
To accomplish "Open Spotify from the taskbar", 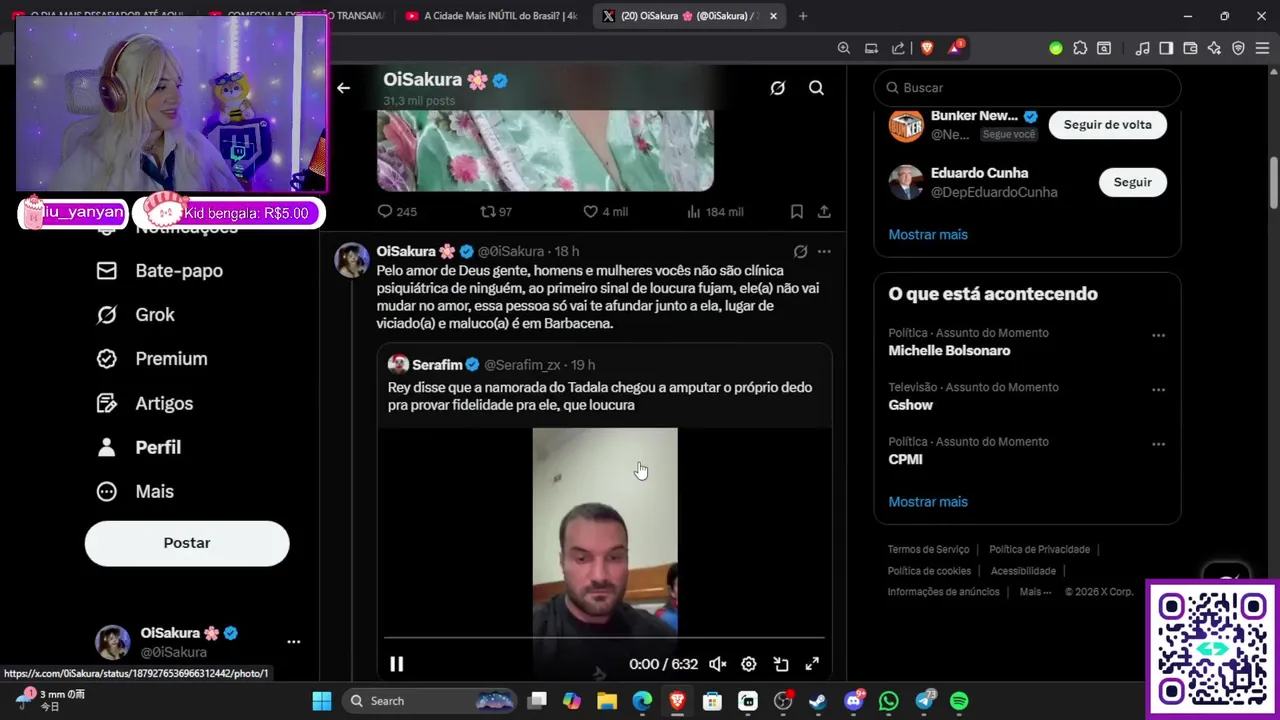I will pos(959,701).
